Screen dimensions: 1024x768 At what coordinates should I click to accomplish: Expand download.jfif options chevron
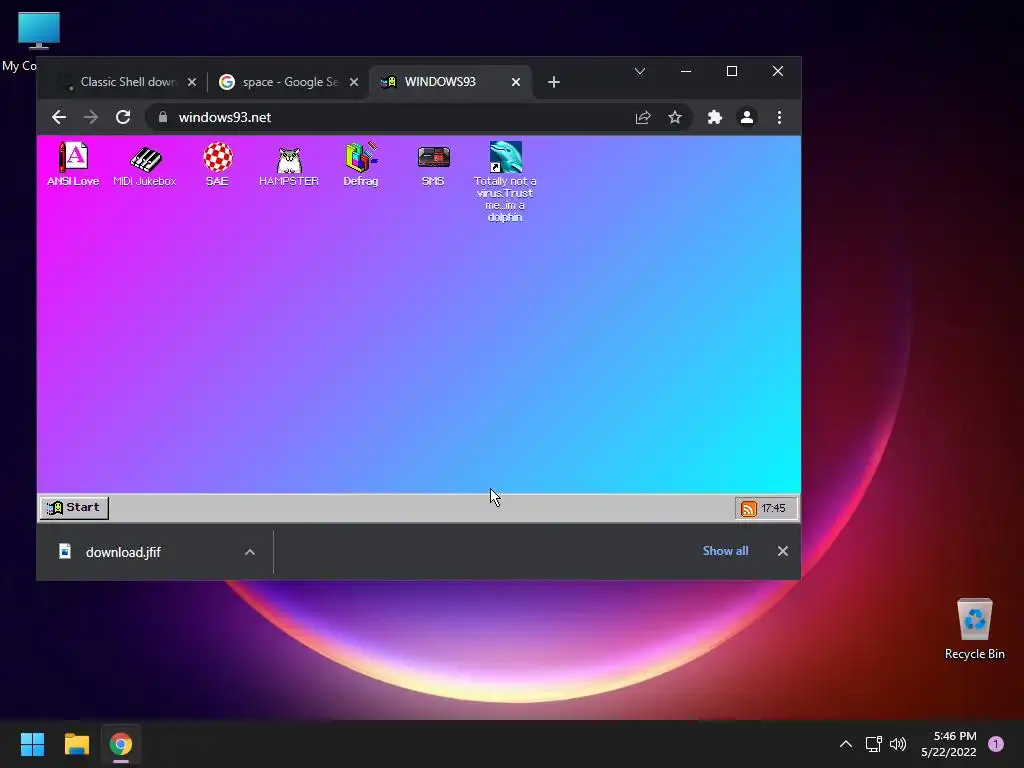coord(249,552)
